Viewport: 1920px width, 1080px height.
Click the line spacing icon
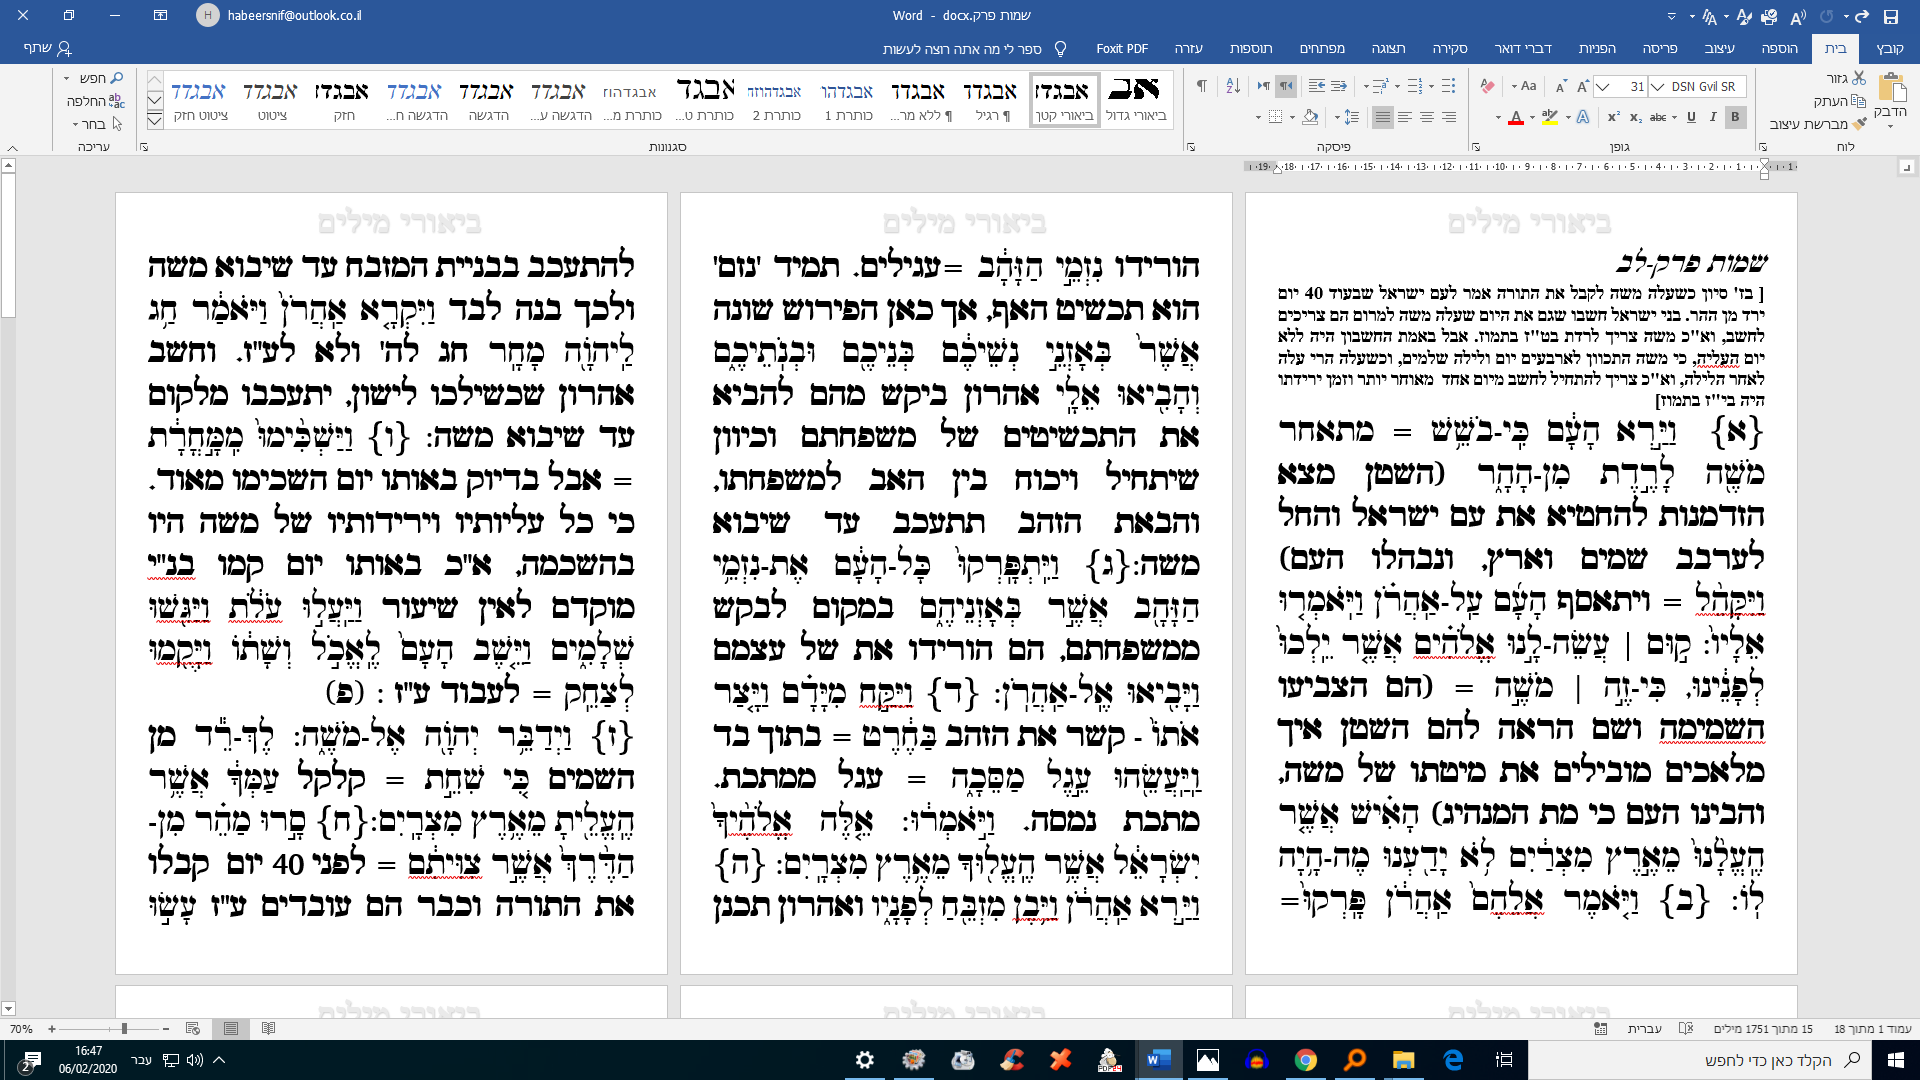coord(1351,117)
